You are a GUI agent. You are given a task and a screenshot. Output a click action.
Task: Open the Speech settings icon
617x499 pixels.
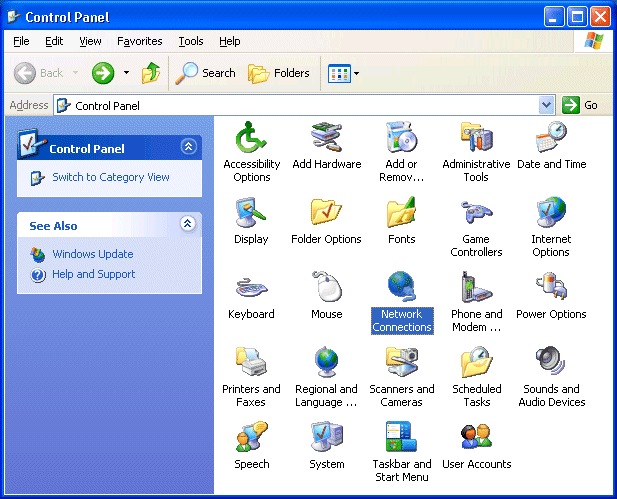[x=251, y=438]
